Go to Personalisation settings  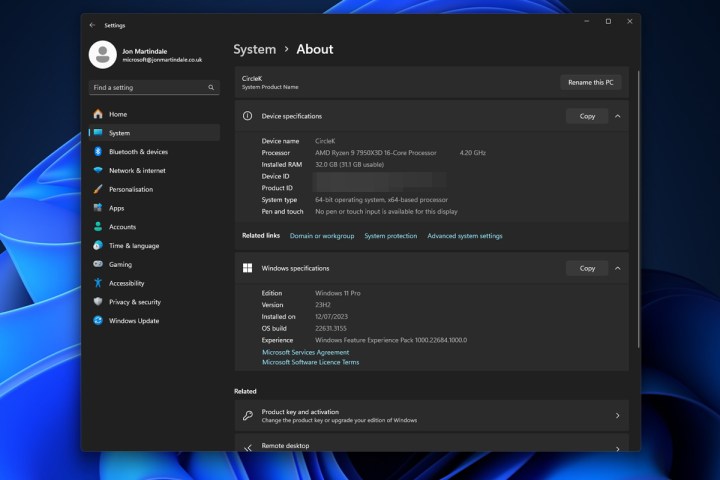point(131,189)
